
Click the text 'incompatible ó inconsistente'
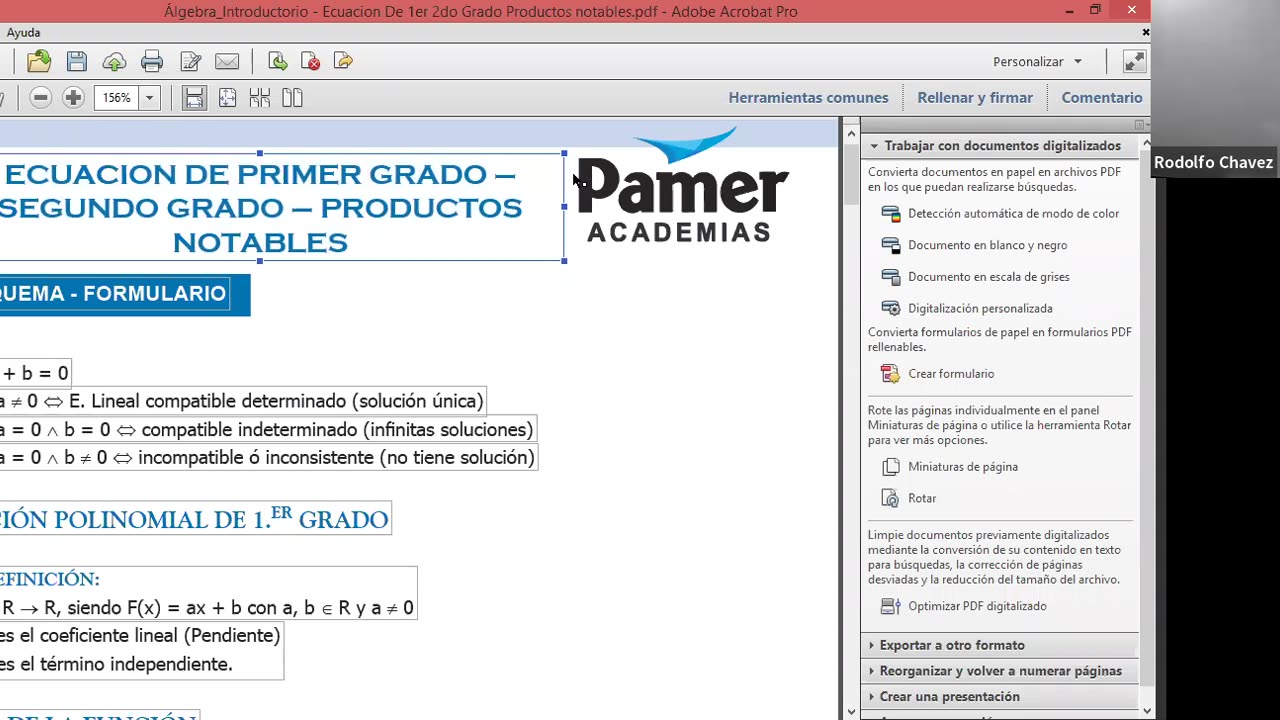256,458
